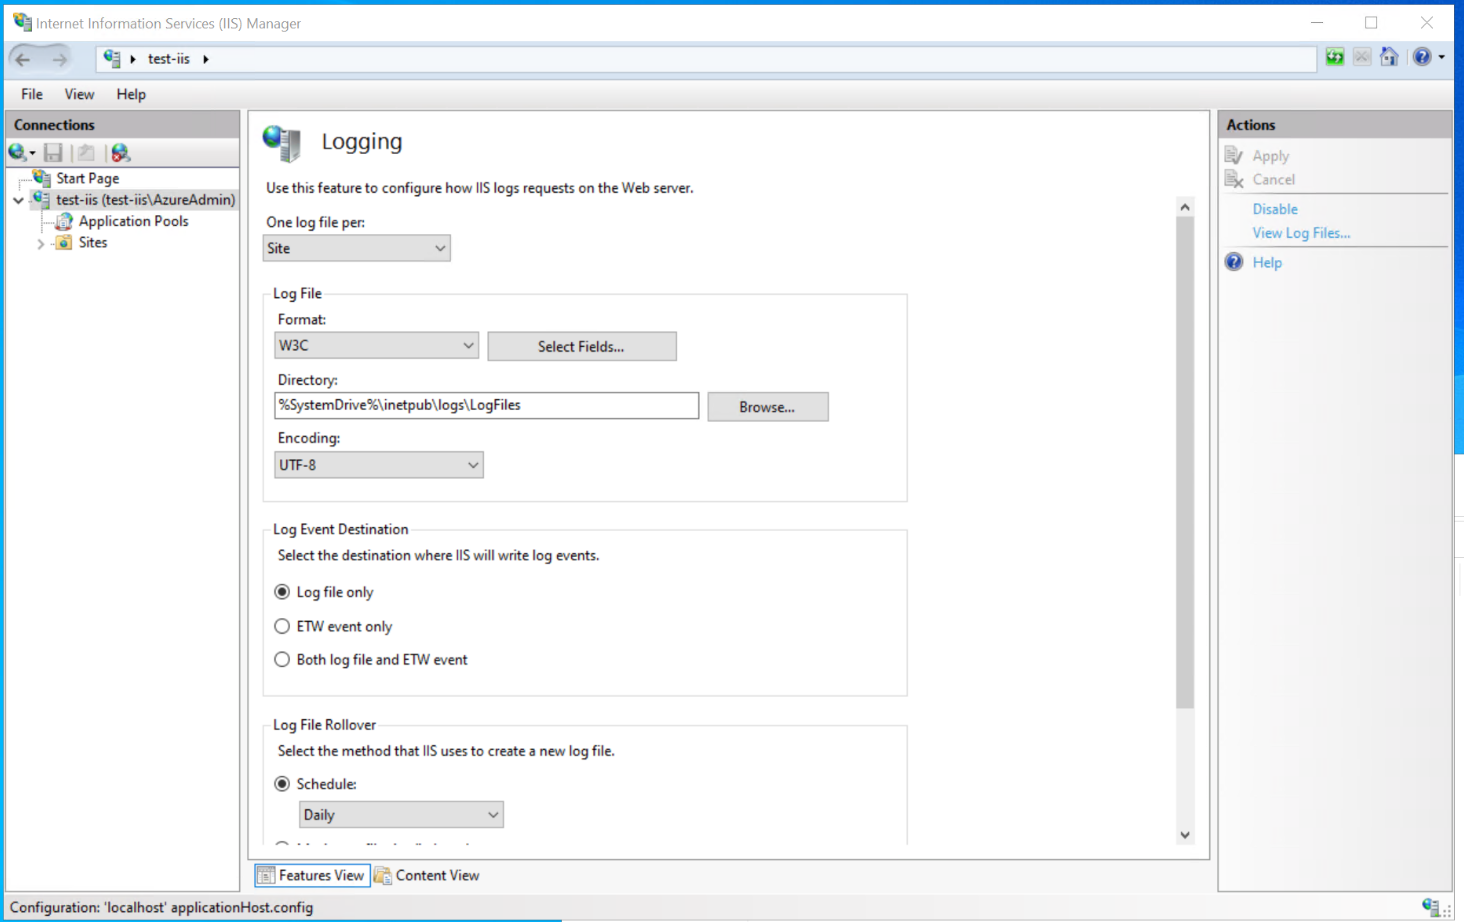Click the vertical scrollbar thumb
The image size is (1464, 922).
coord(1185,462)
